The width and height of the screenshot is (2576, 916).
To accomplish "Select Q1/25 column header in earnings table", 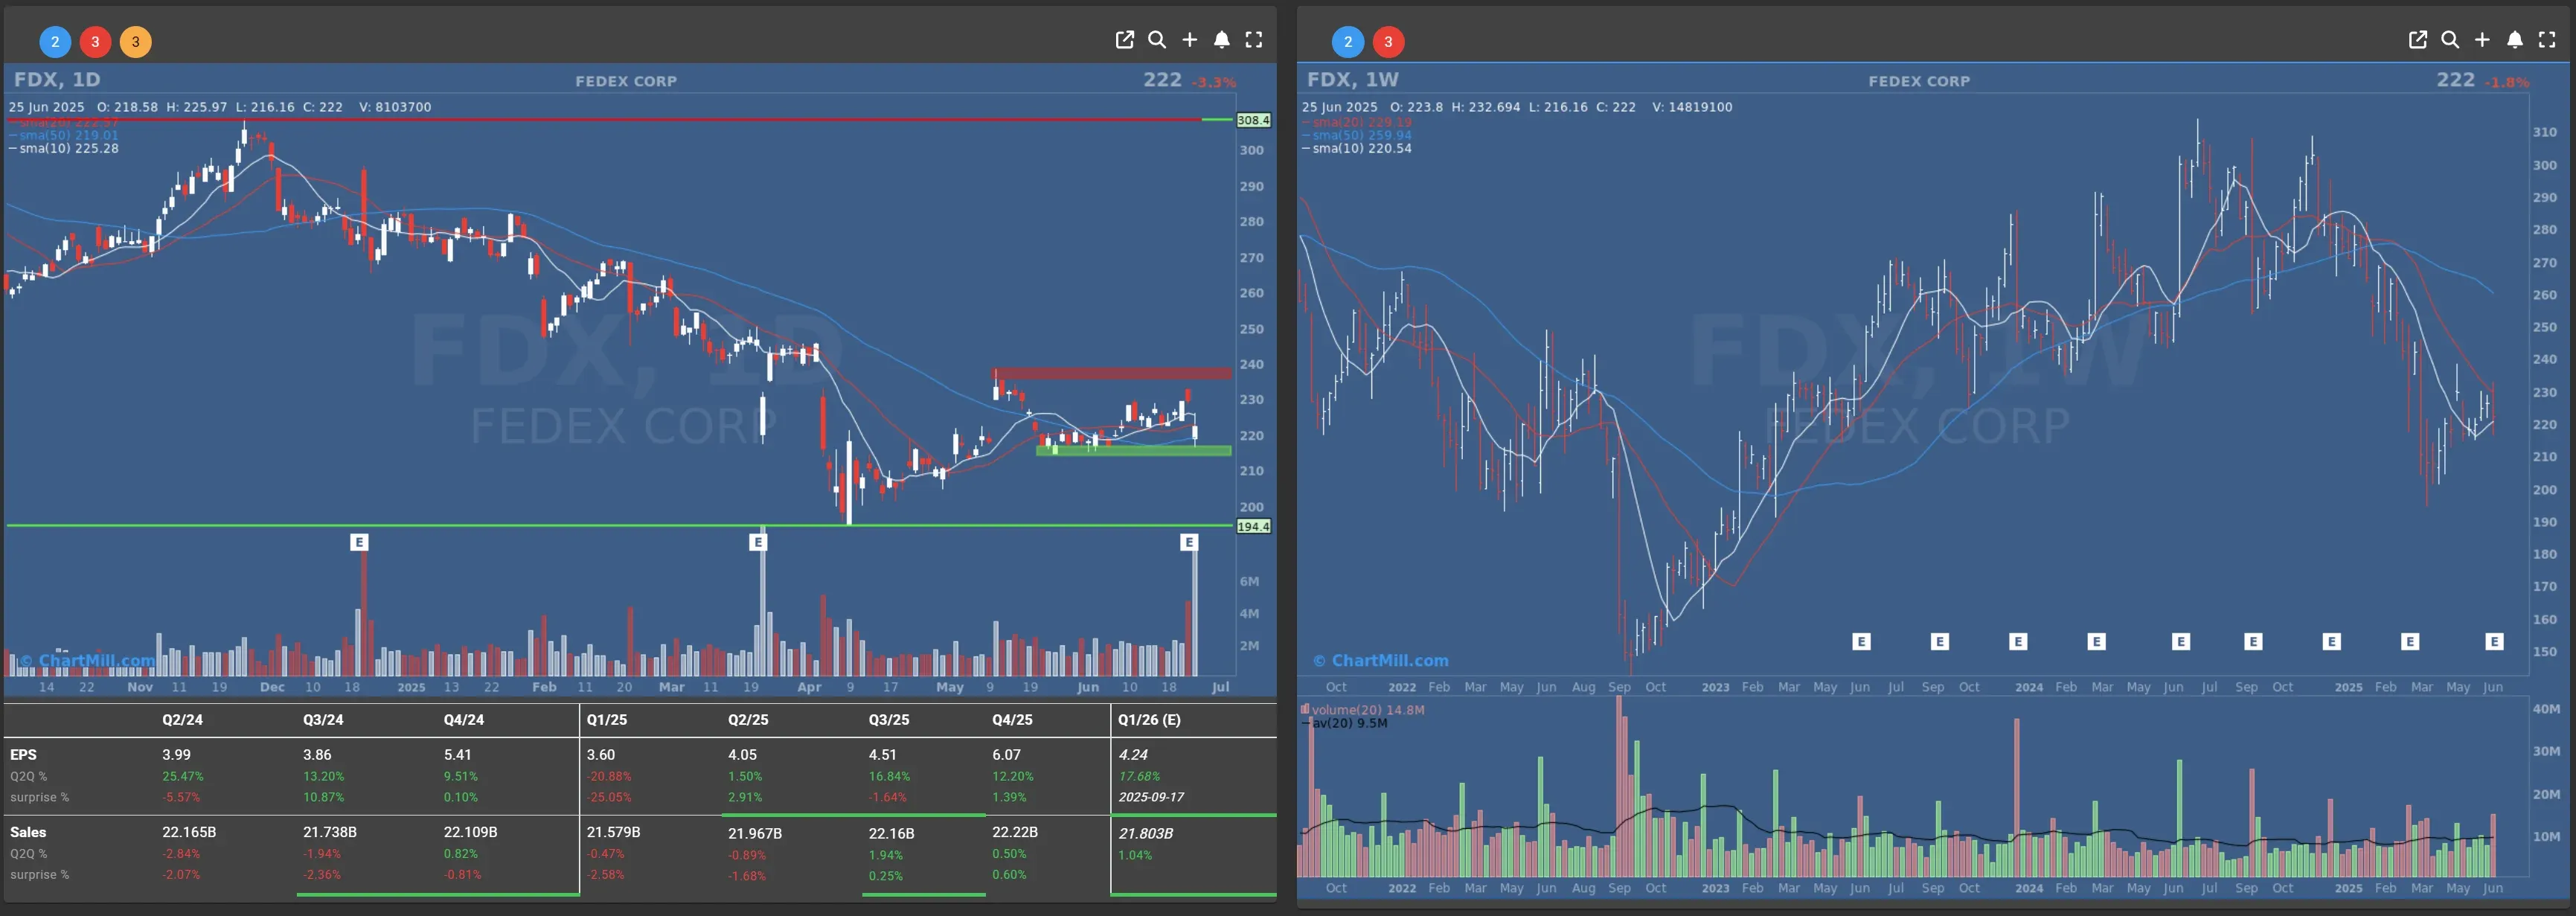I will point(607,720).
